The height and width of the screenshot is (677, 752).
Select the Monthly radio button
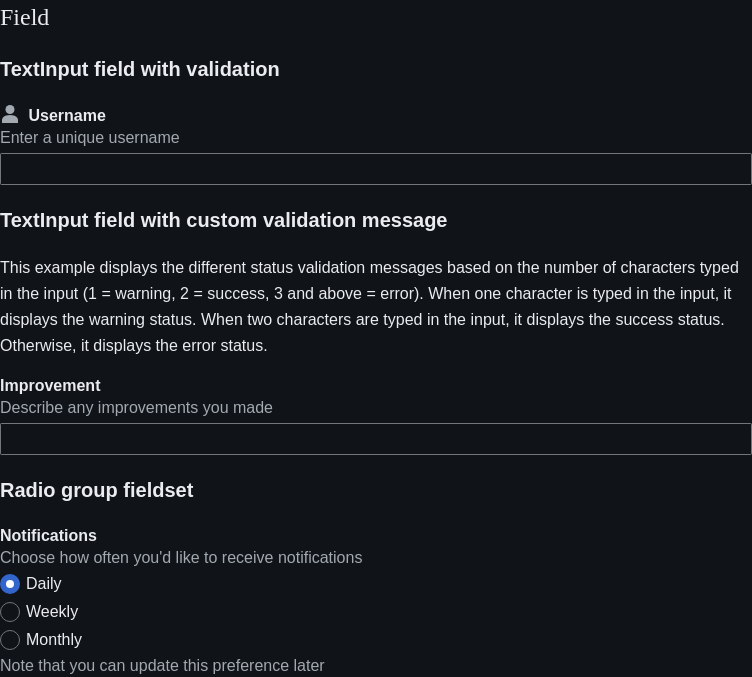click(10, 640)
